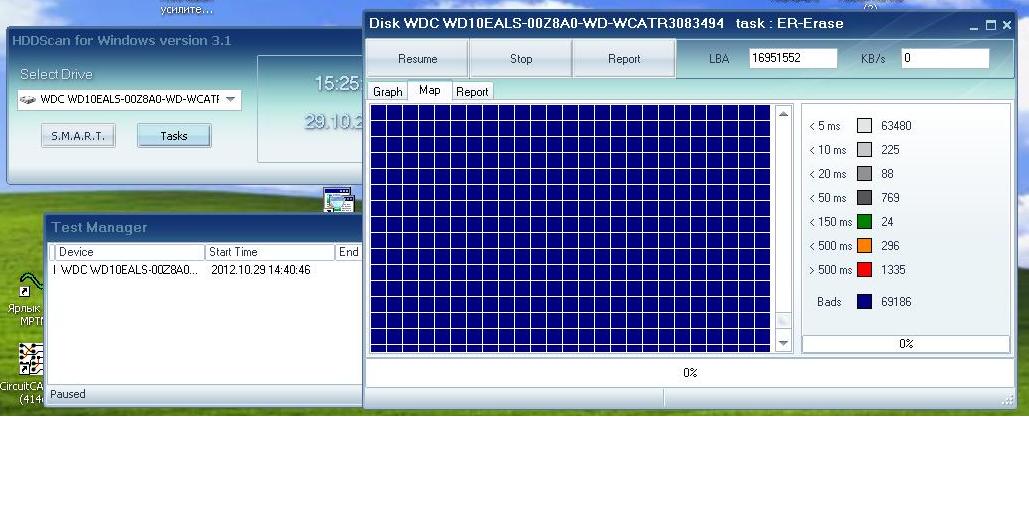Click the scroll-up arrow of block map
The image size is (1029, 525).
(x=784, y=114)
